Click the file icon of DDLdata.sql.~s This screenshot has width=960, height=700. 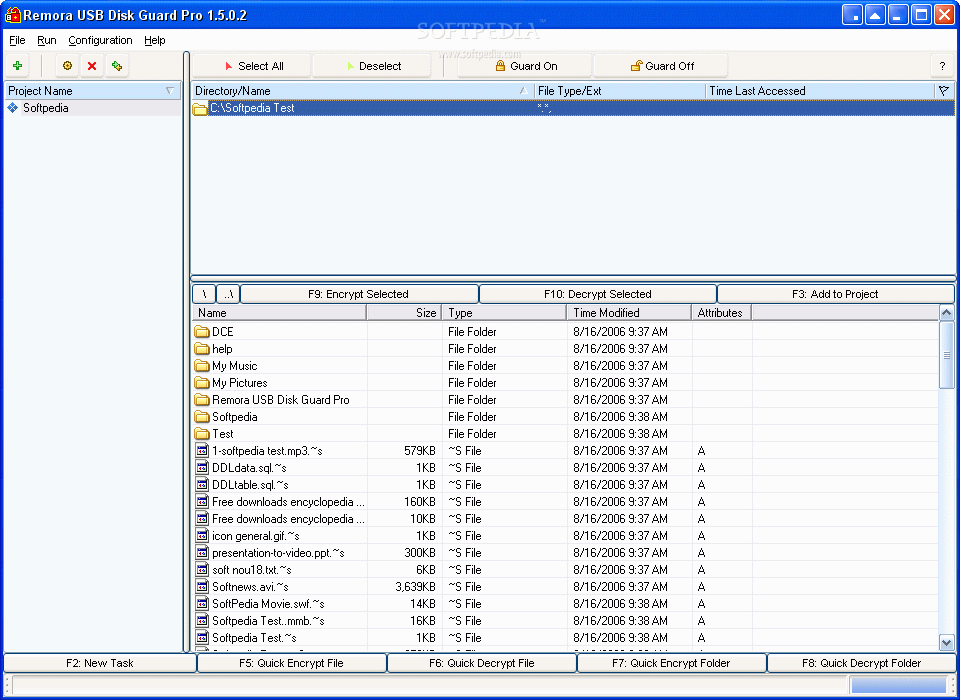[202, 468]
